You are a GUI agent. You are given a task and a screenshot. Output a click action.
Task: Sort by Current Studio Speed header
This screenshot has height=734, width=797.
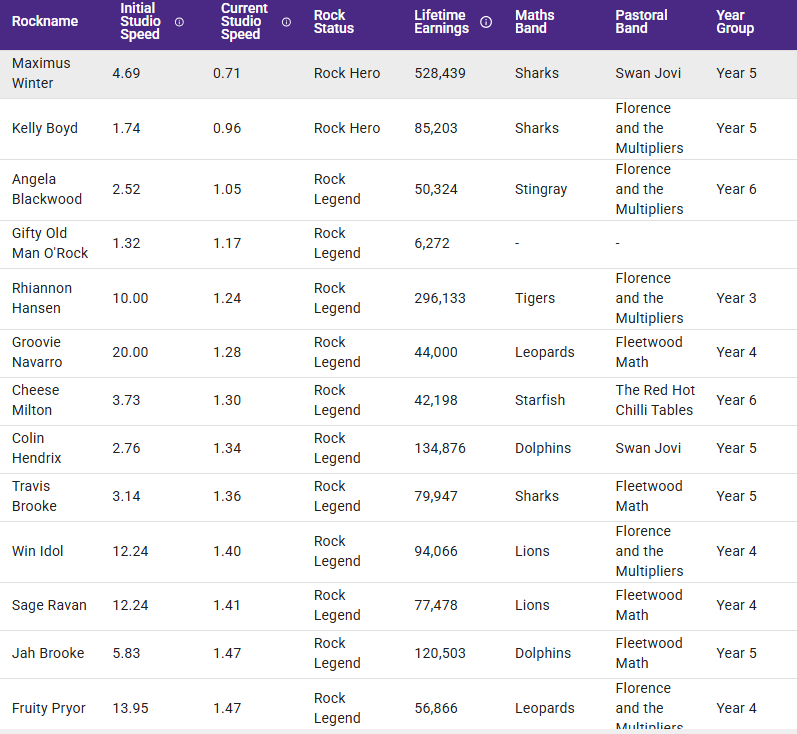pyautogui.click(x=244, y=22)
